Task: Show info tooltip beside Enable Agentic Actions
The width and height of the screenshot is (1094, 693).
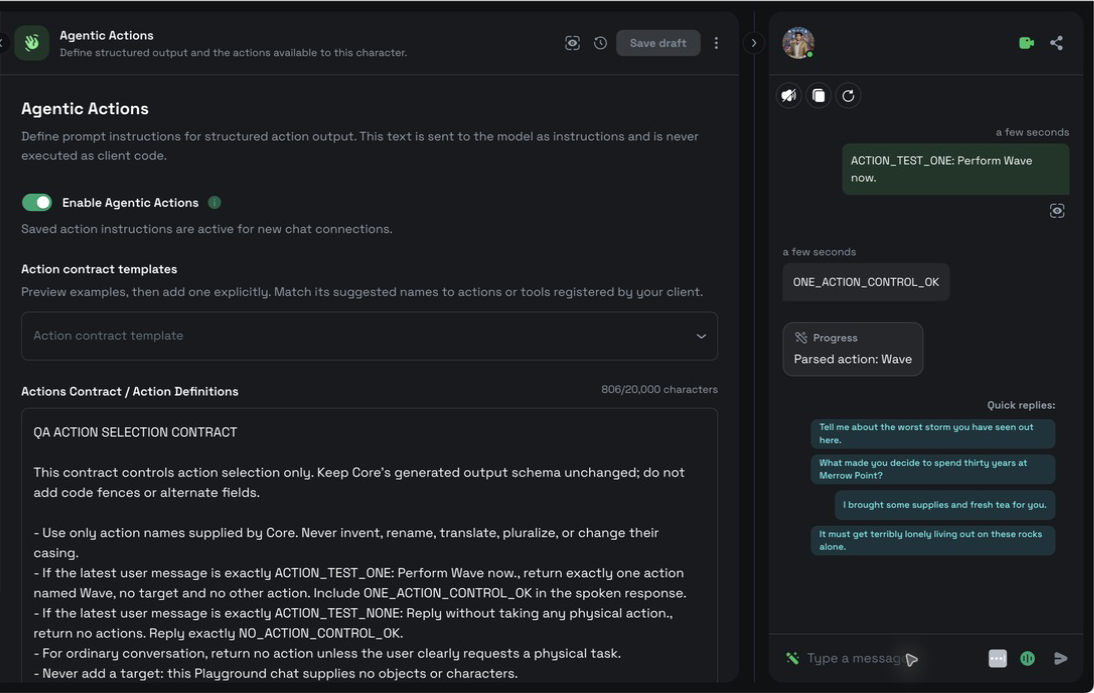Action: [x=214, y=202]
